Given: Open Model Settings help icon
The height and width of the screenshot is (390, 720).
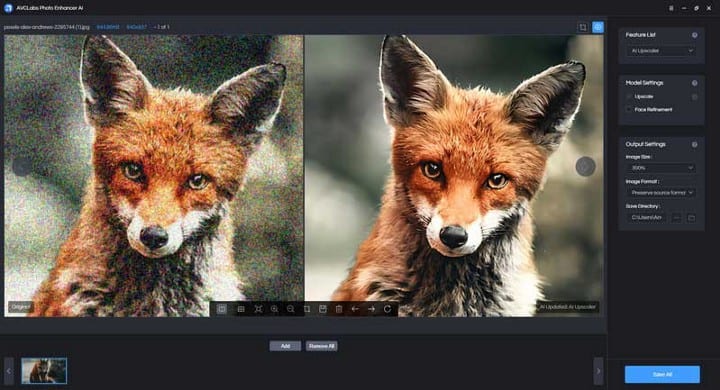Looking at the screenshot, I should (x=694, y=83).
